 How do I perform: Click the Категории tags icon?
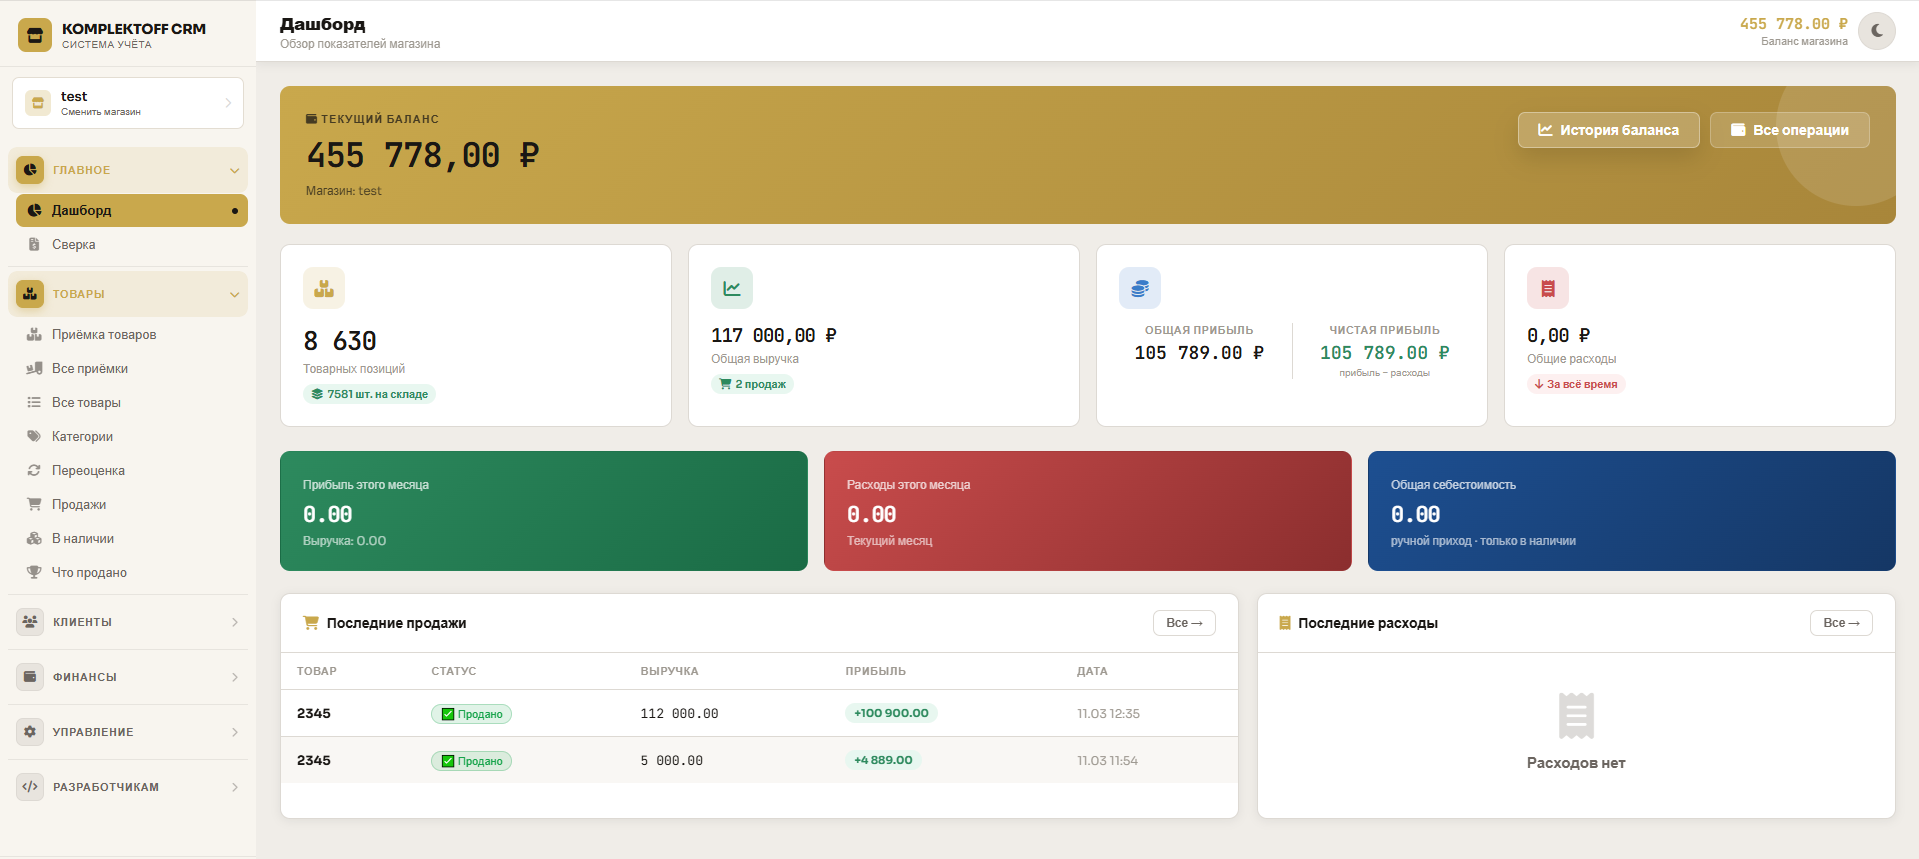pyautogui.click(x=34, y=437)
